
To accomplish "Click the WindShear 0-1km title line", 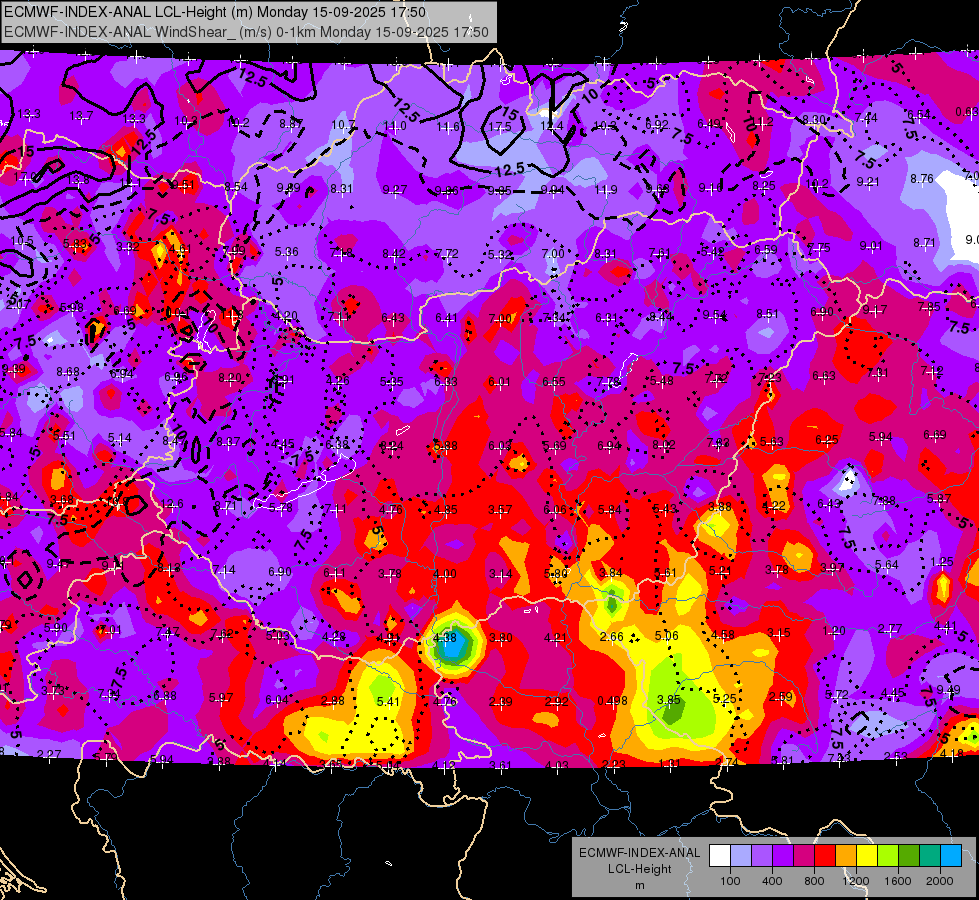I will (247, 32).
